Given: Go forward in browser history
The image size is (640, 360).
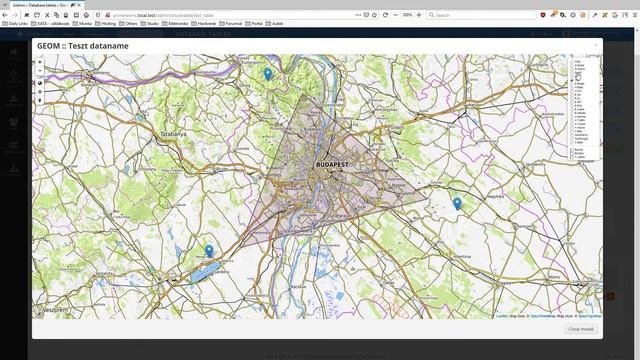Looking at the screenshot, I should point(15,15).
